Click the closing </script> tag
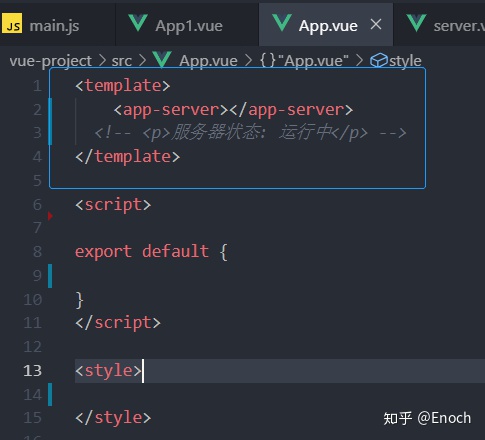 tap(118, 323)
